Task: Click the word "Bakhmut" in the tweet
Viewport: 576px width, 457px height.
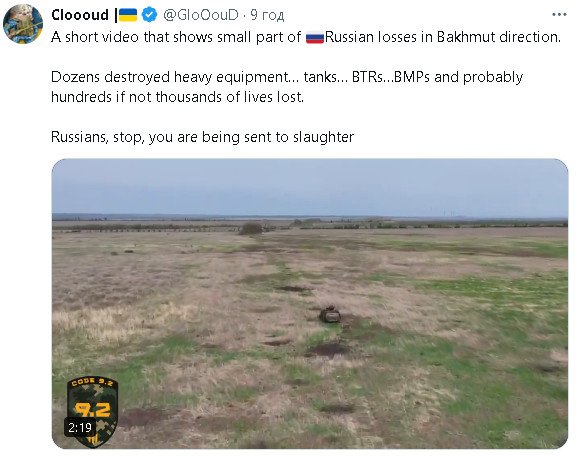Action: point(466,37)
